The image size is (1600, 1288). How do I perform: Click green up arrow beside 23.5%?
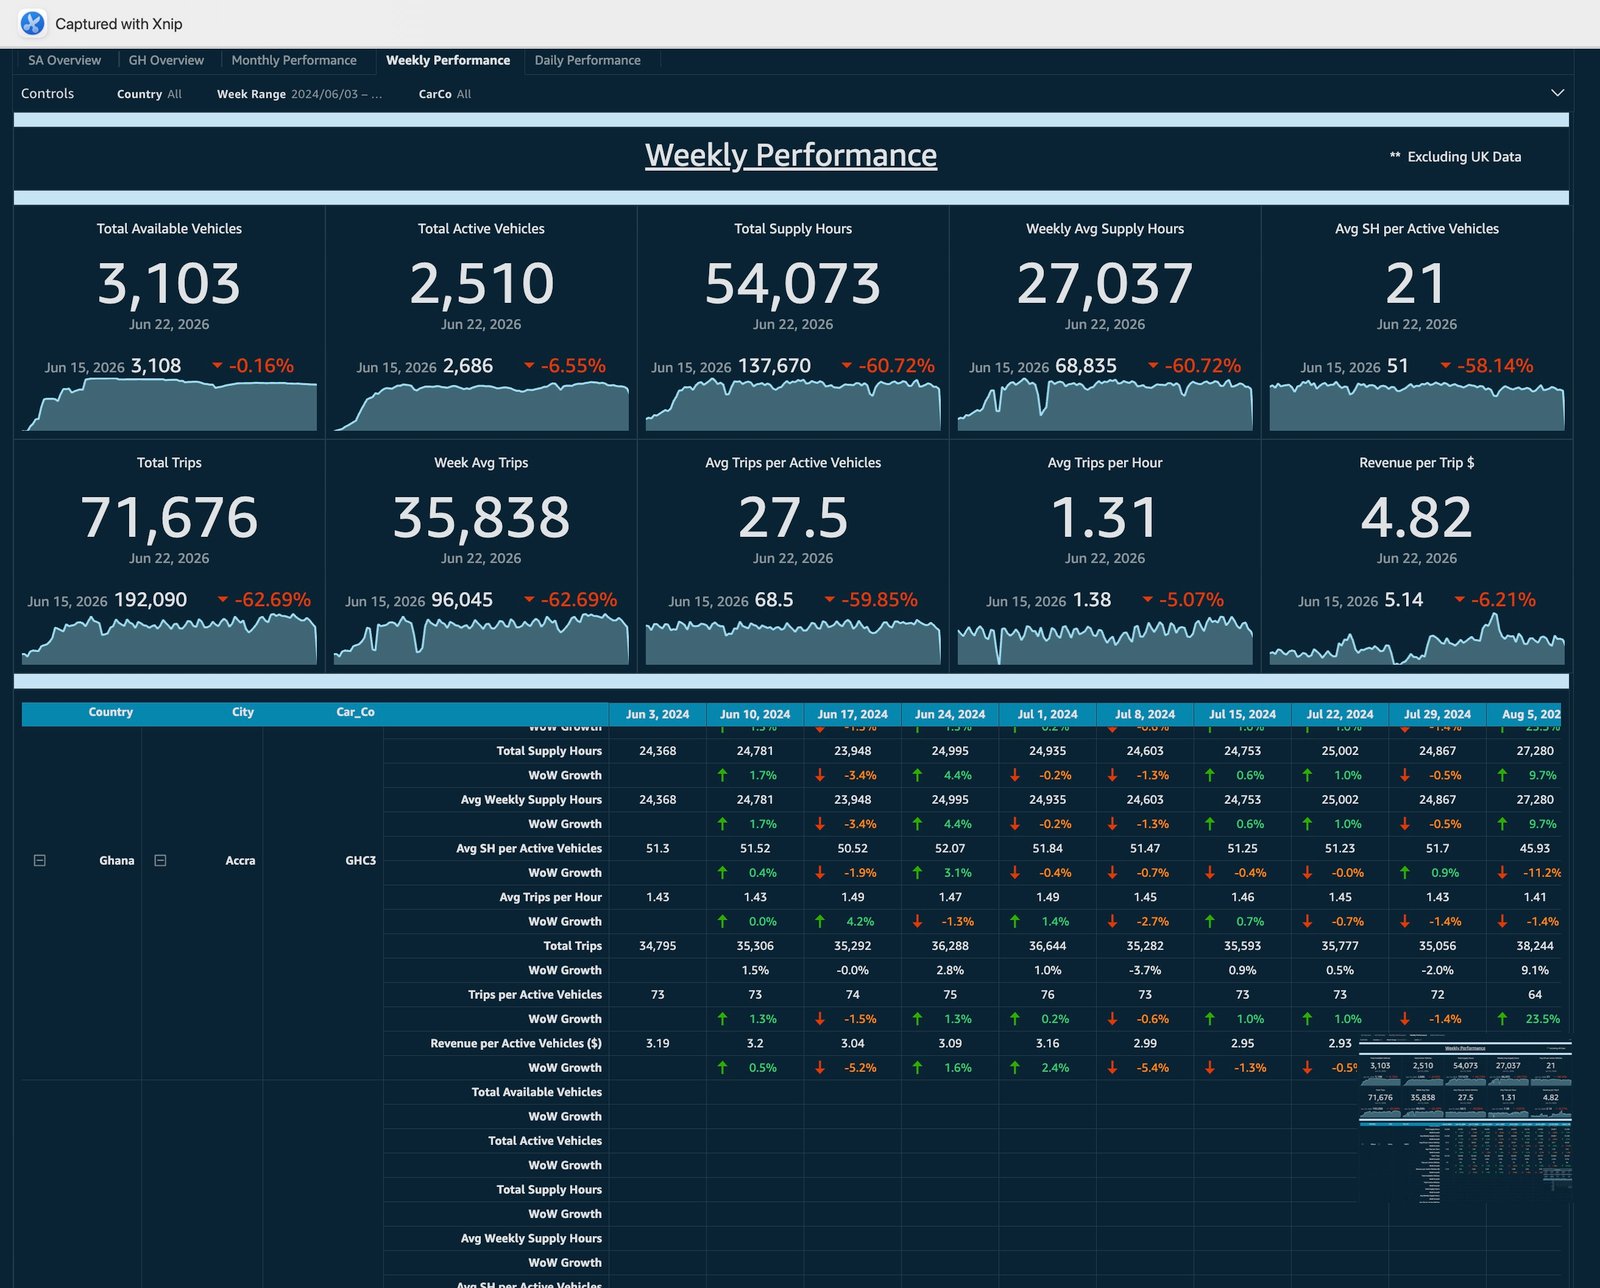pyautogui.click(x=1502, y=1019)
